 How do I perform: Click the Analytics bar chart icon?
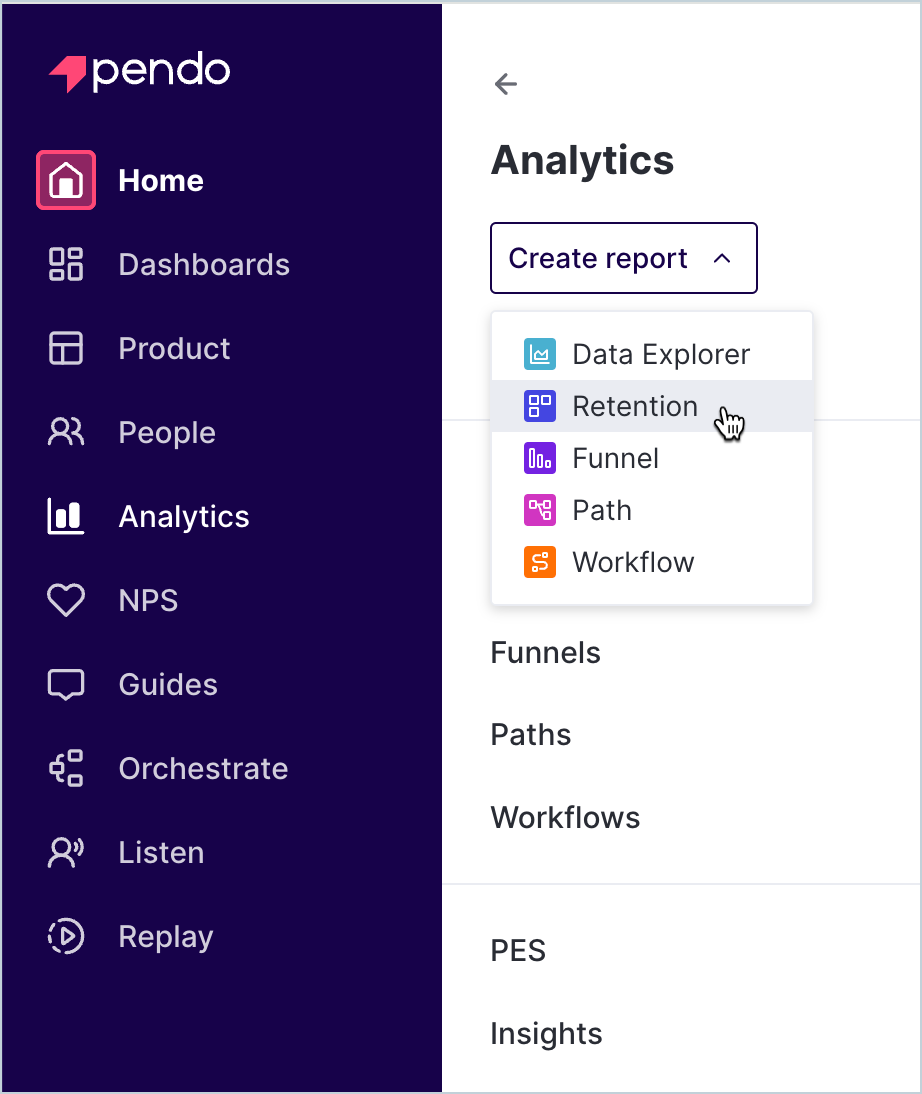[66, 516]
